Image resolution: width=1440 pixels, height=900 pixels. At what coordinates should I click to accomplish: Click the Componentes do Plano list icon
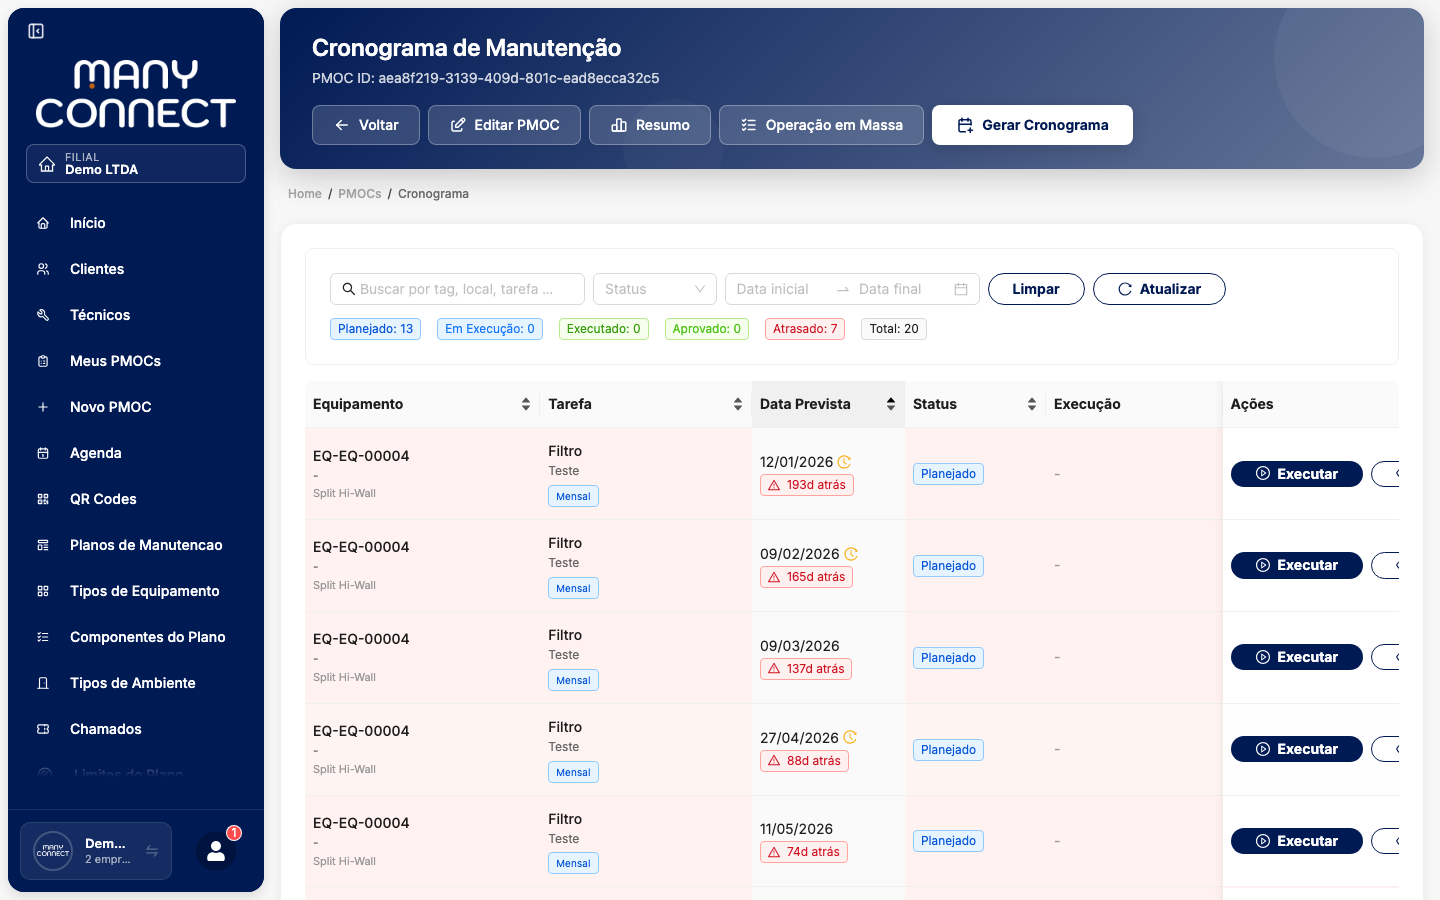pos(43,637)
